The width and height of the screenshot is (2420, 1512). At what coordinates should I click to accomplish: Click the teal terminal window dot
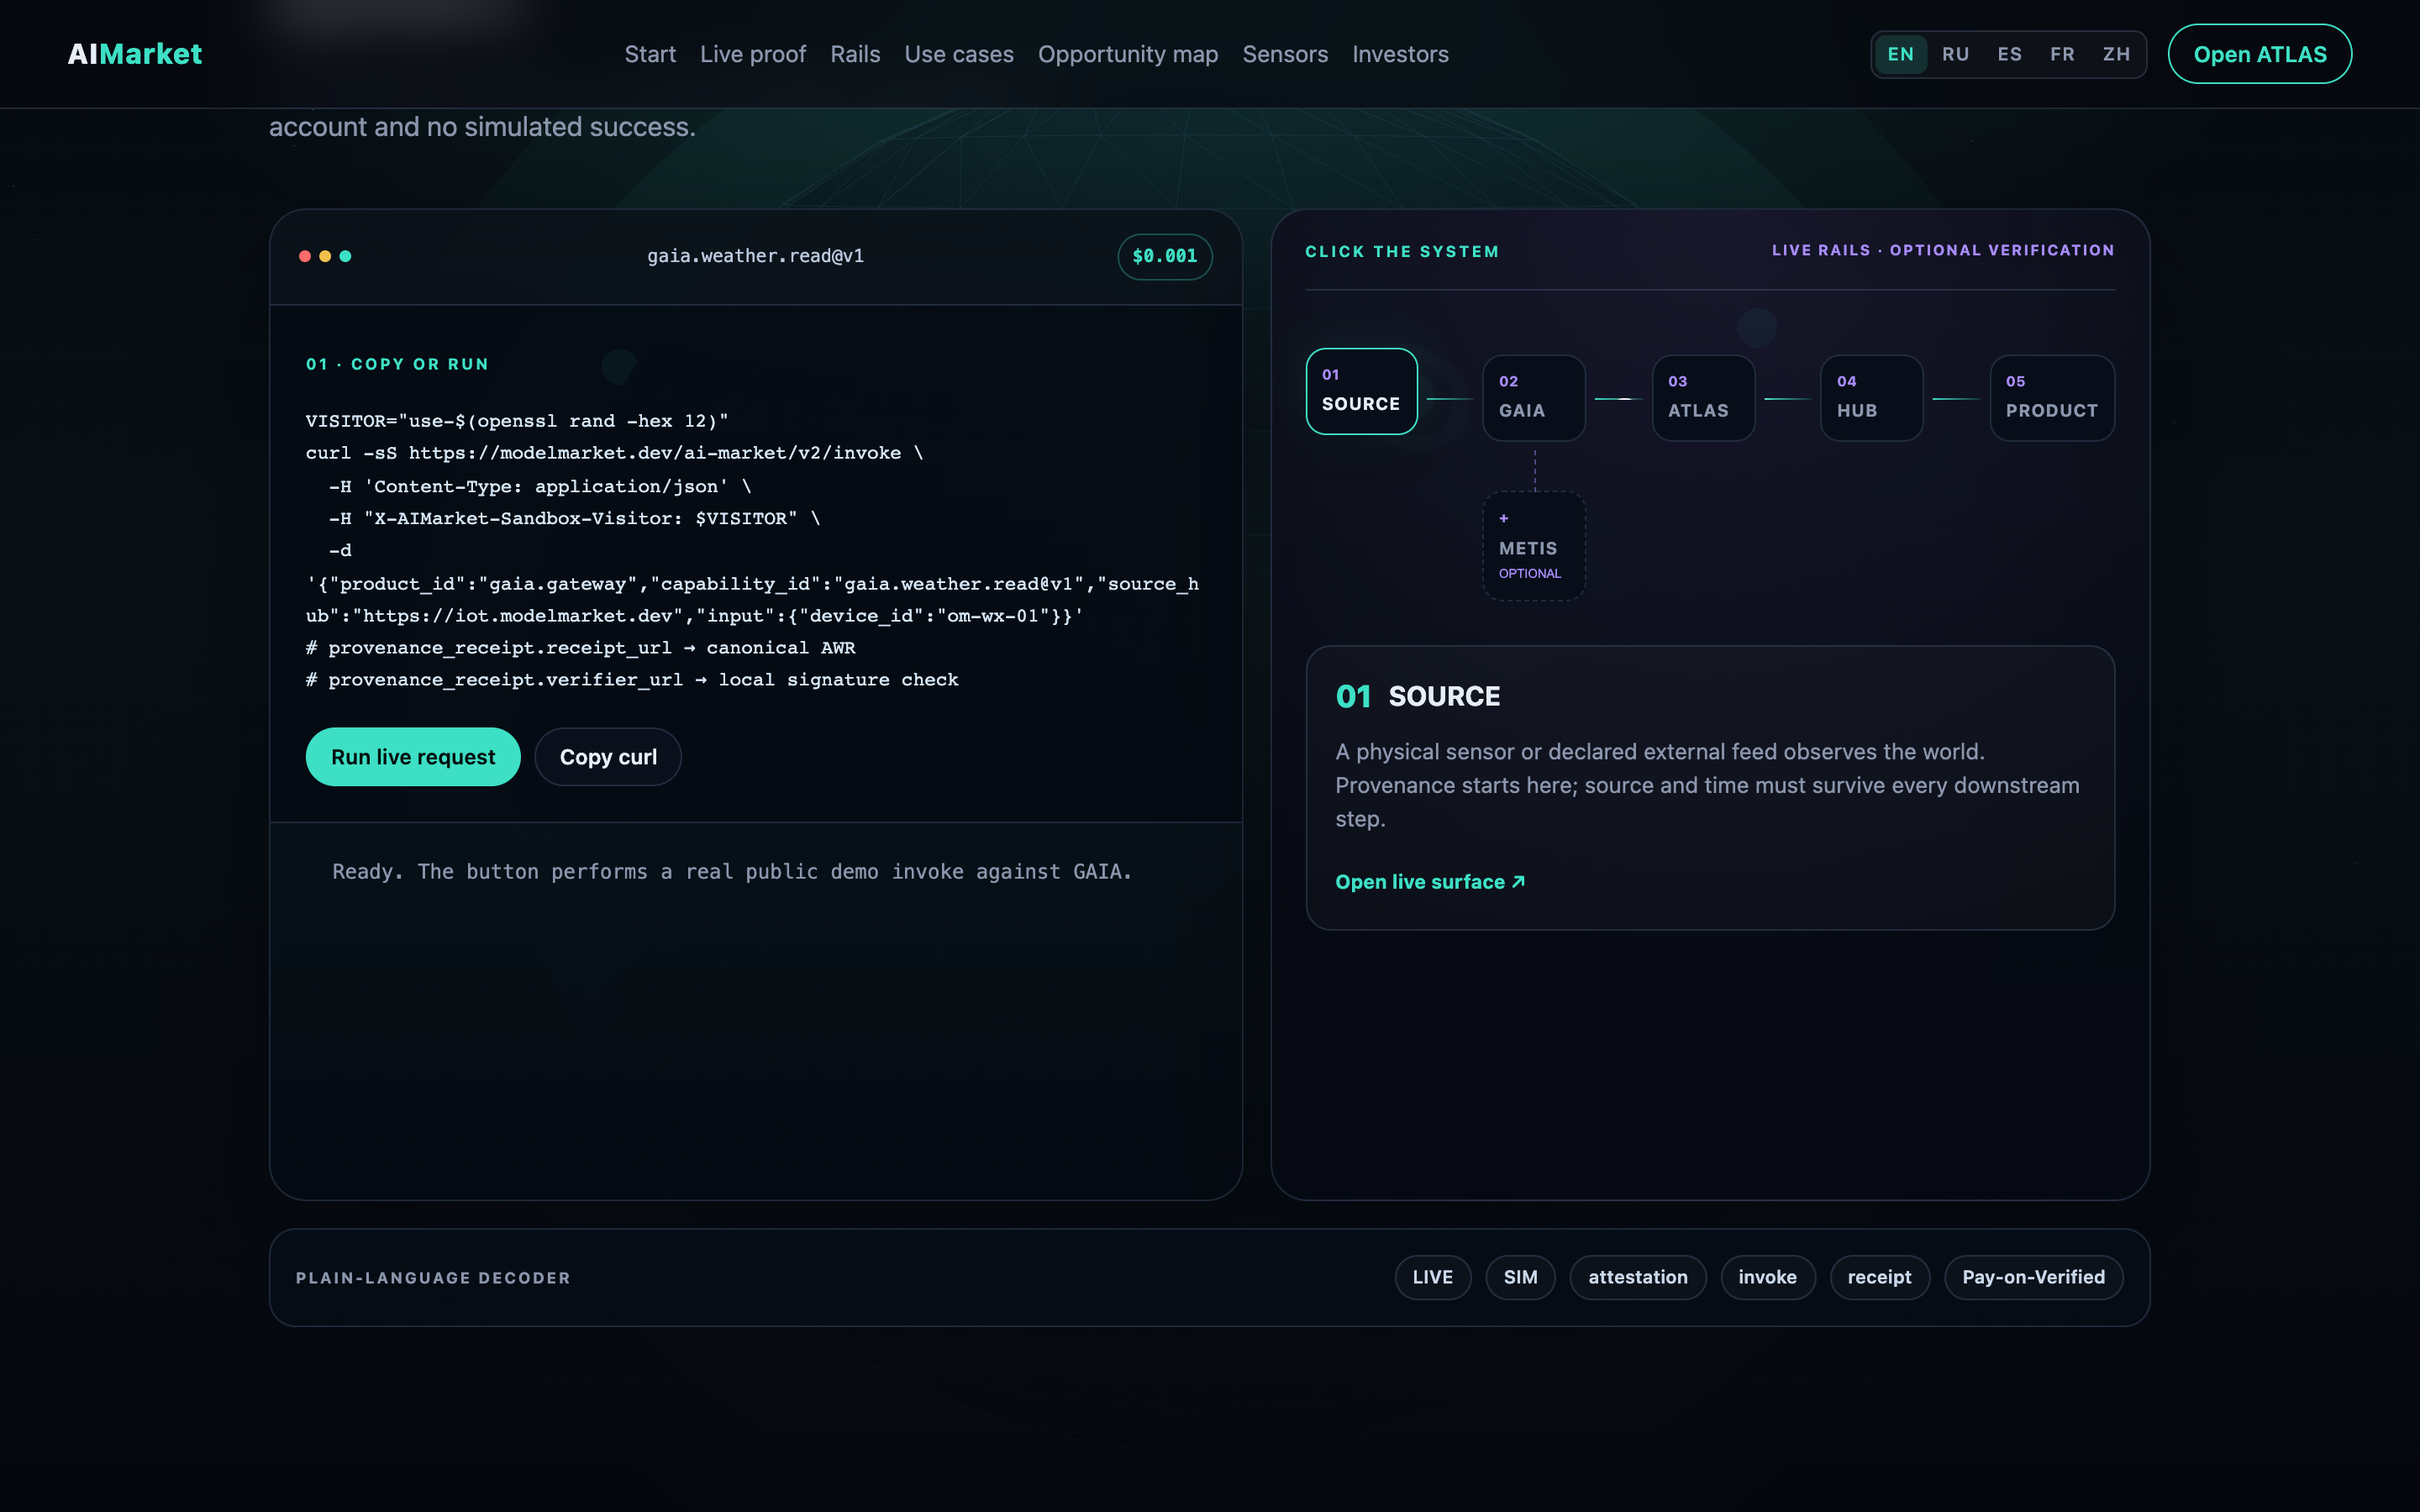(x=345, y=256)
